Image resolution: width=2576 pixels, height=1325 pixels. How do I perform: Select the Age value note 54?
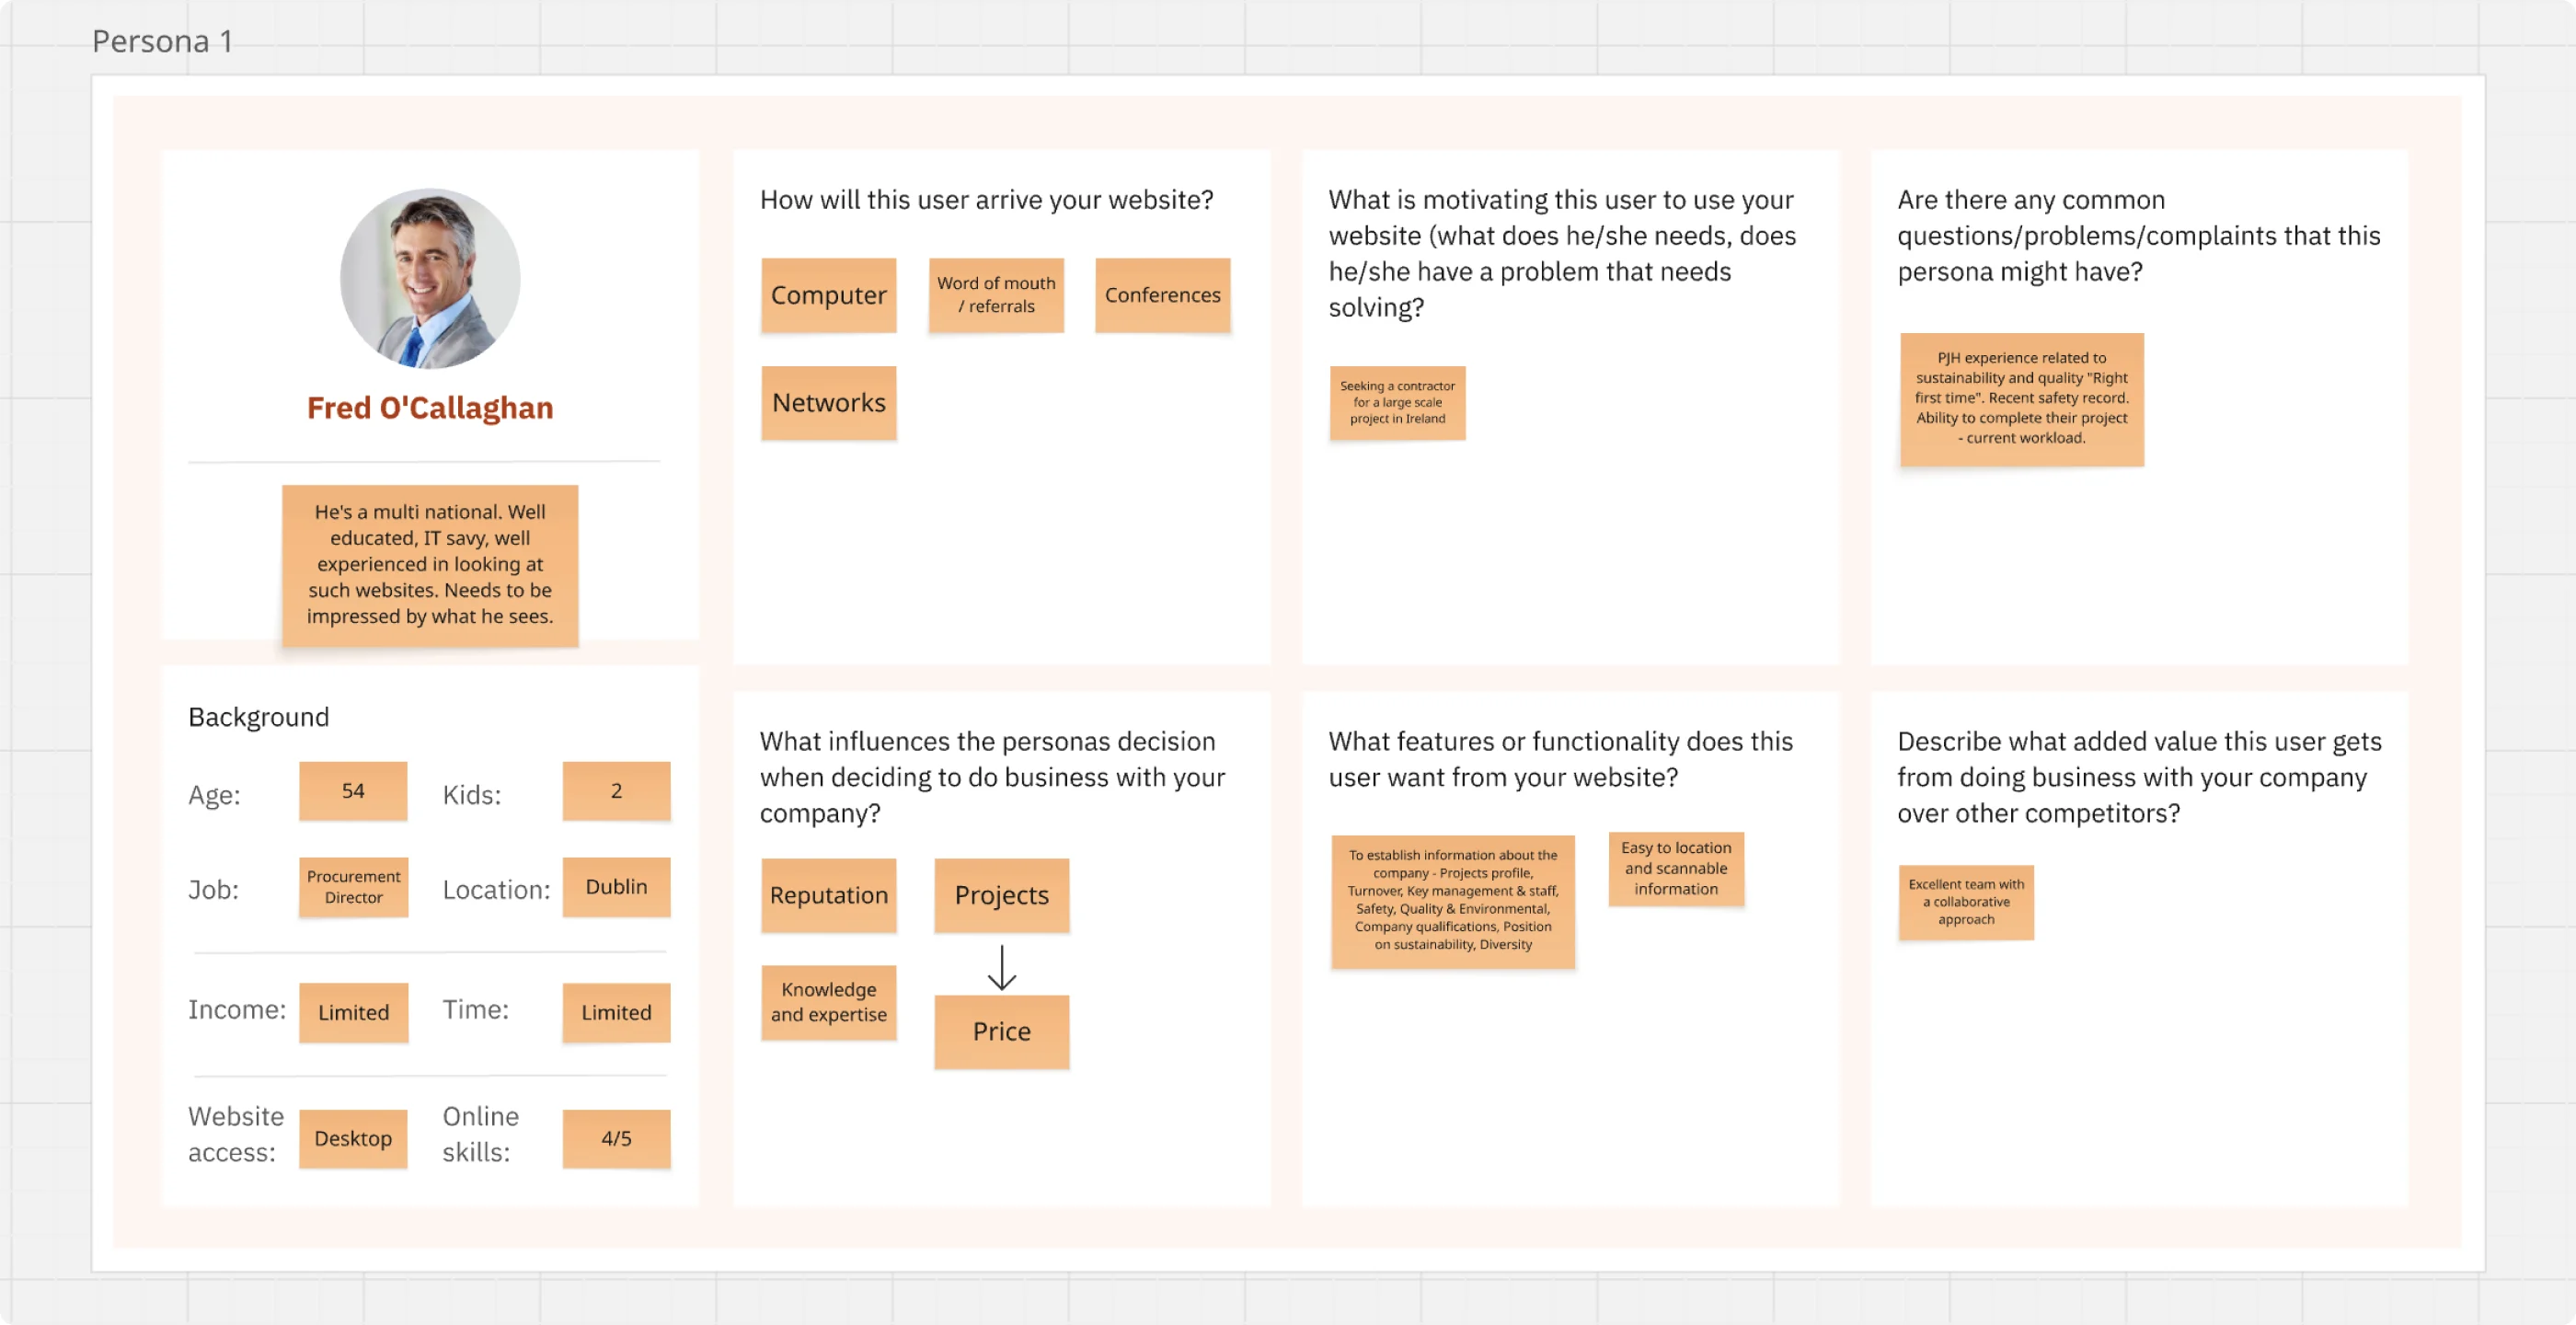point(353,791)
